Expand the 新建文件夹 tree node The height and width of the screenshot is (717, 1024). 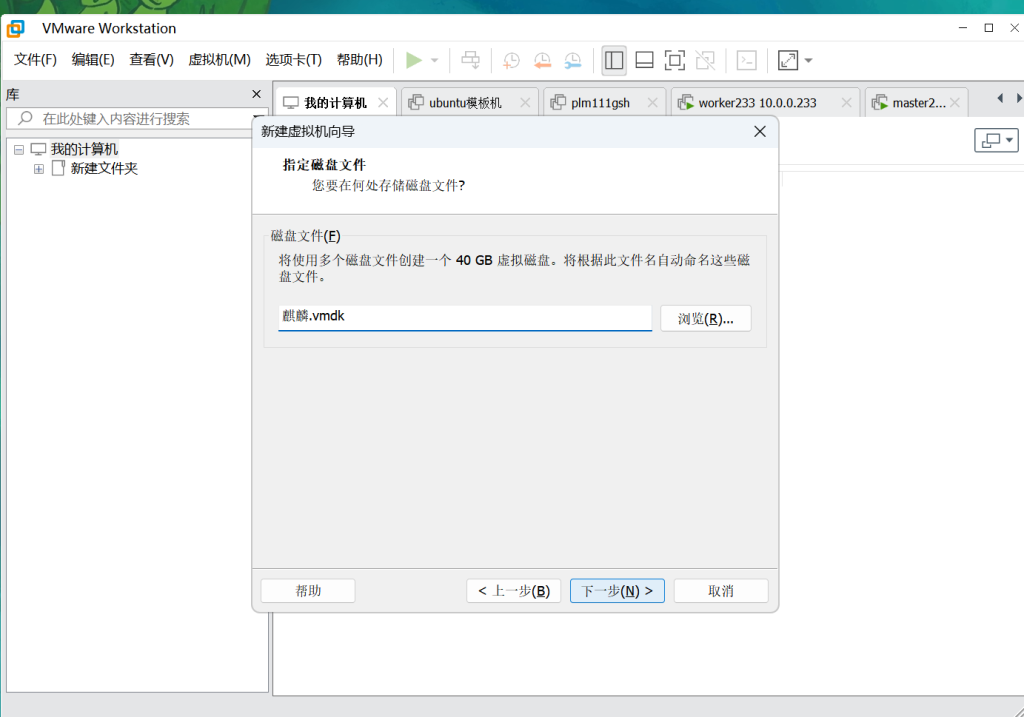point(39,169)
